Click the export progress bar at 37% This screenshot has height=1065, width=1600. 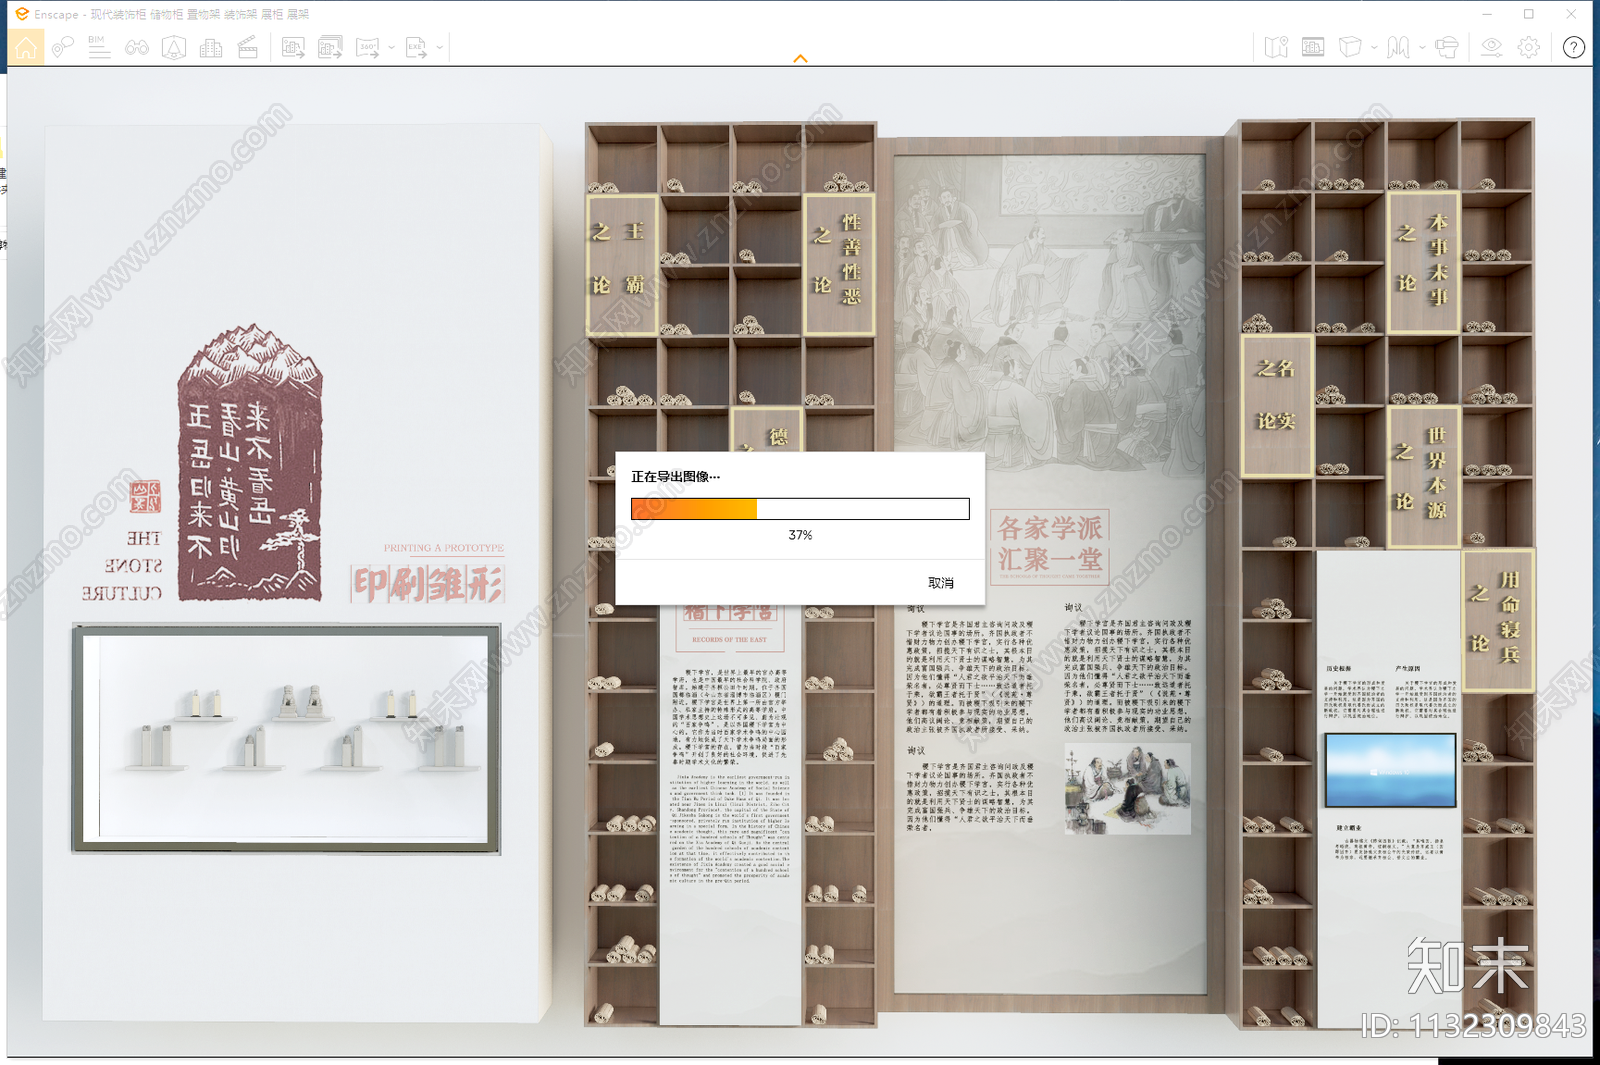[x=800, y=509]
